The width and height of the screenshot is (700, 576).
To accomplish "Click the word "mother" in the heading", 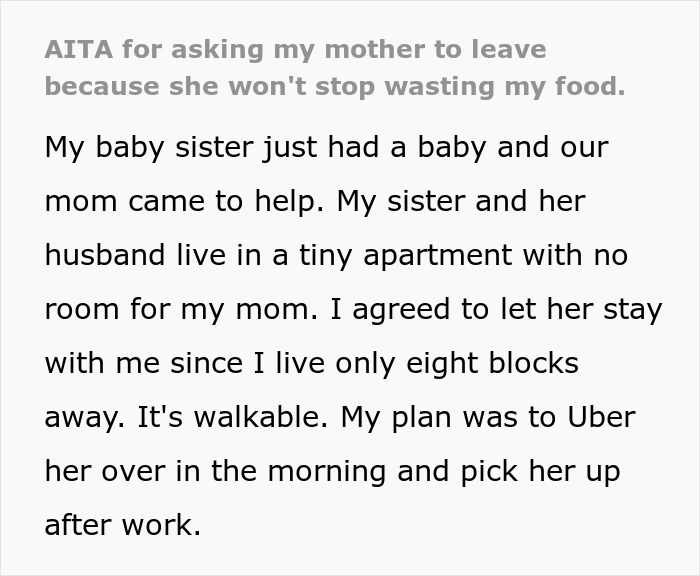I will (x=331, y=50).
